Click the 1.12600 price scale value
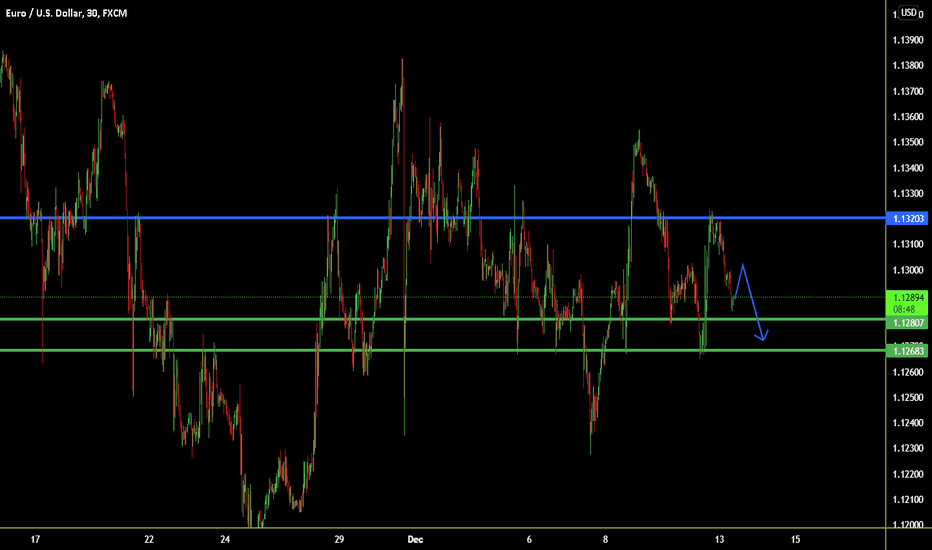The height and width of the screenshot is (550, 932). [908, 372]
